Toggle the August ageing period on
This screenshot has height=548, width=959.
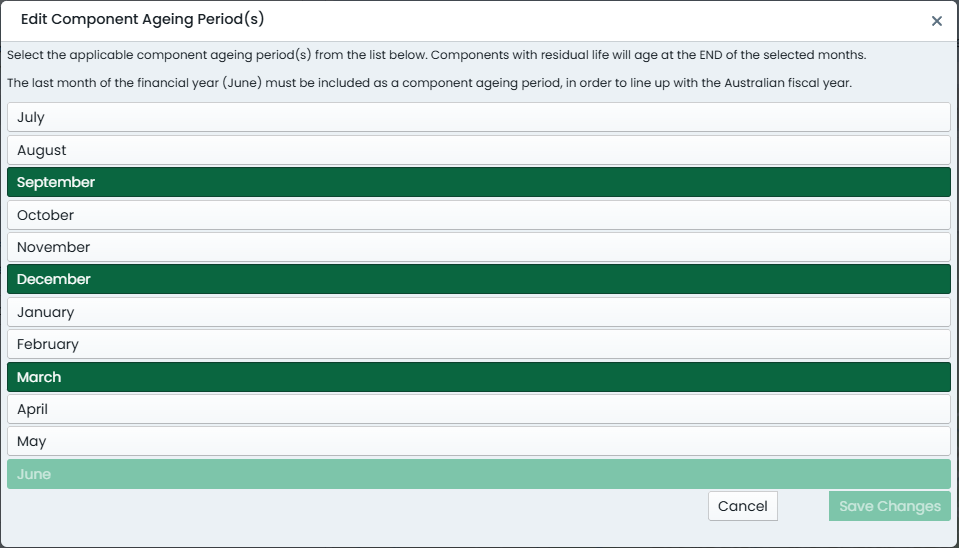tap(479, 150)
